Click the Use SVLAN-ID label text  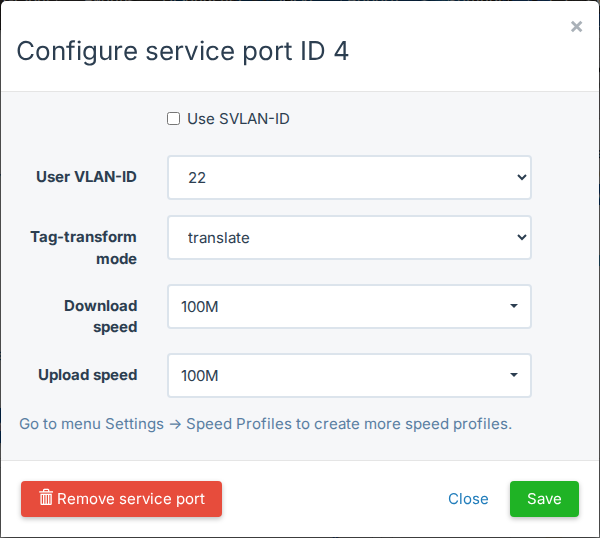pos(238,119)
